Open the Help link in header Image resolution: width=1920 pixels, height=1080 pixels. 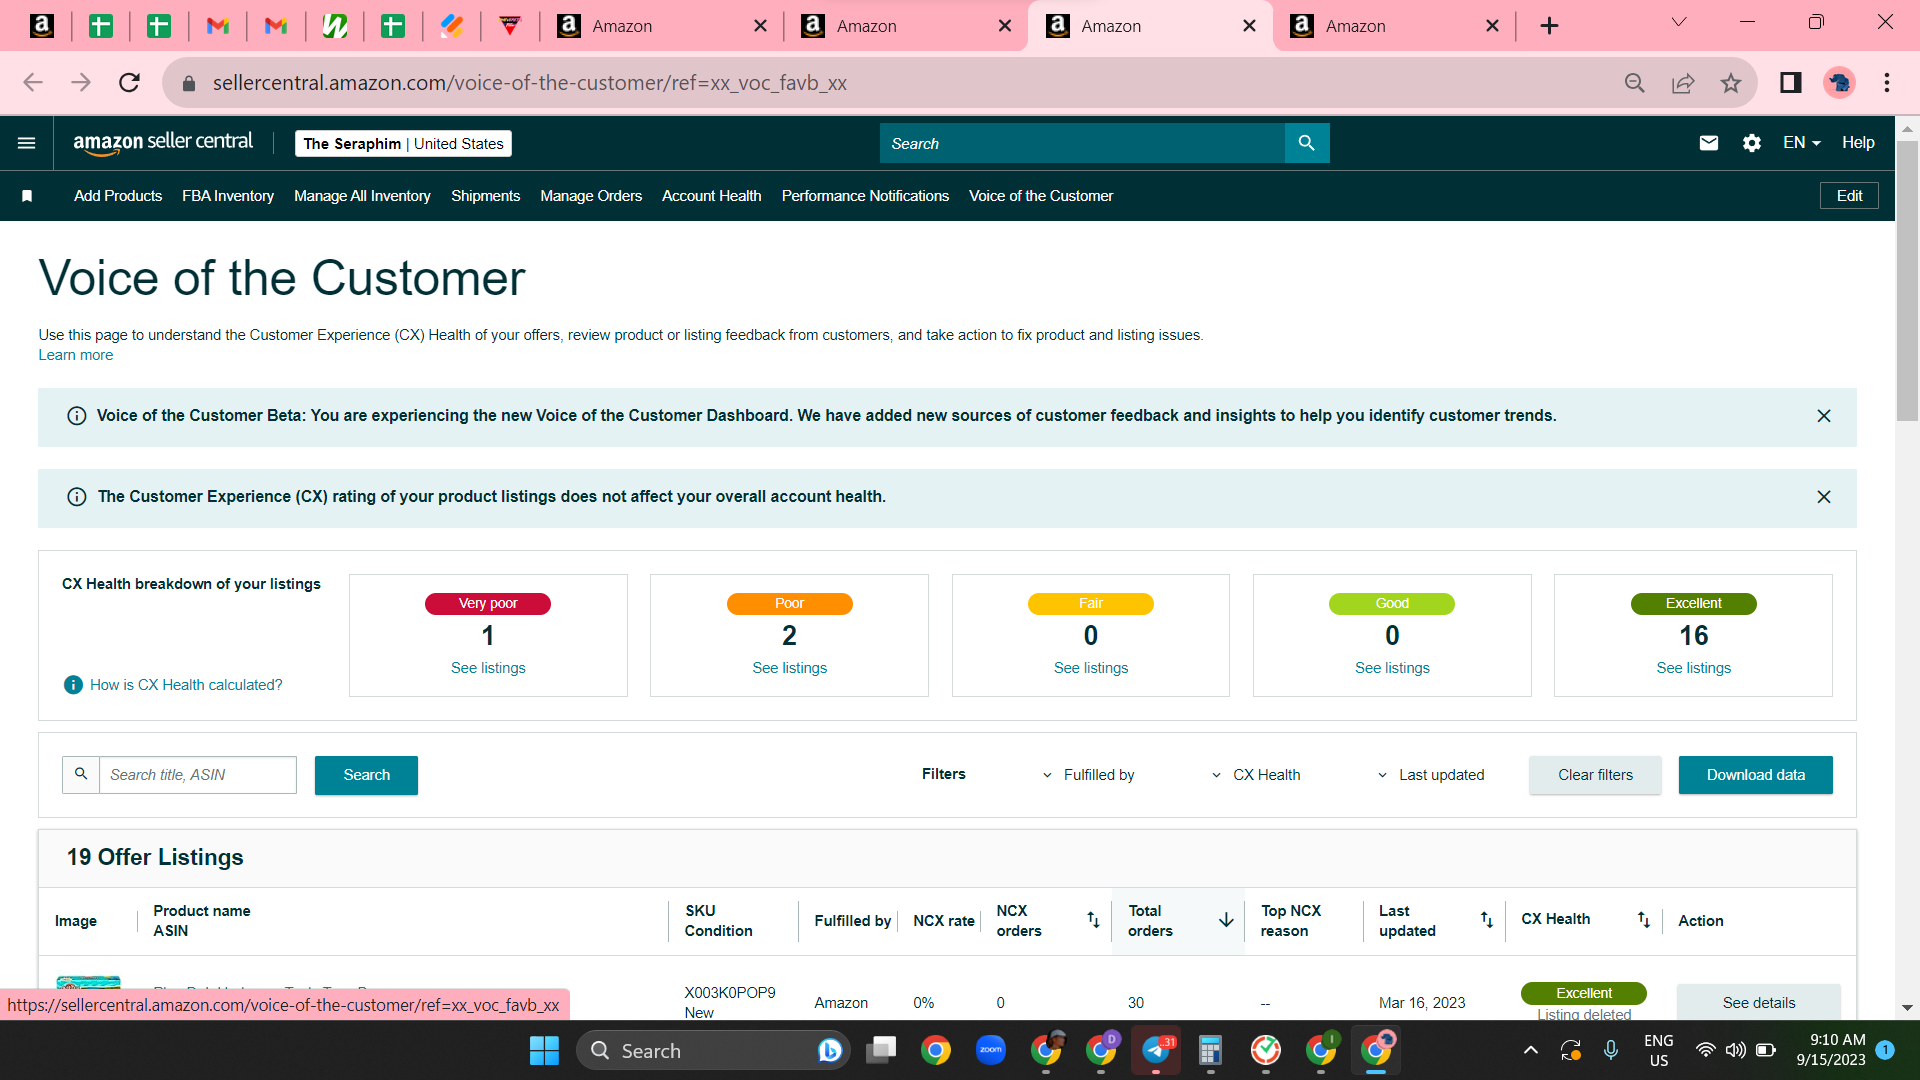coord(1858,143)
